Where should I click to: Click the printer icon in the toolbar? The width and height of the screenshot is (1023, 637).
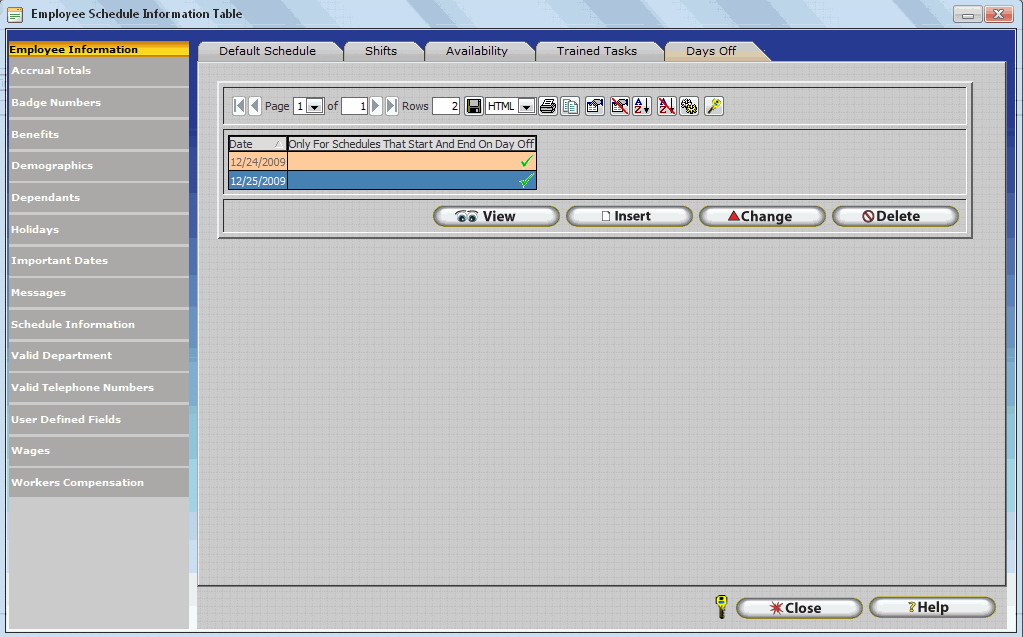[x=548, y=106]
